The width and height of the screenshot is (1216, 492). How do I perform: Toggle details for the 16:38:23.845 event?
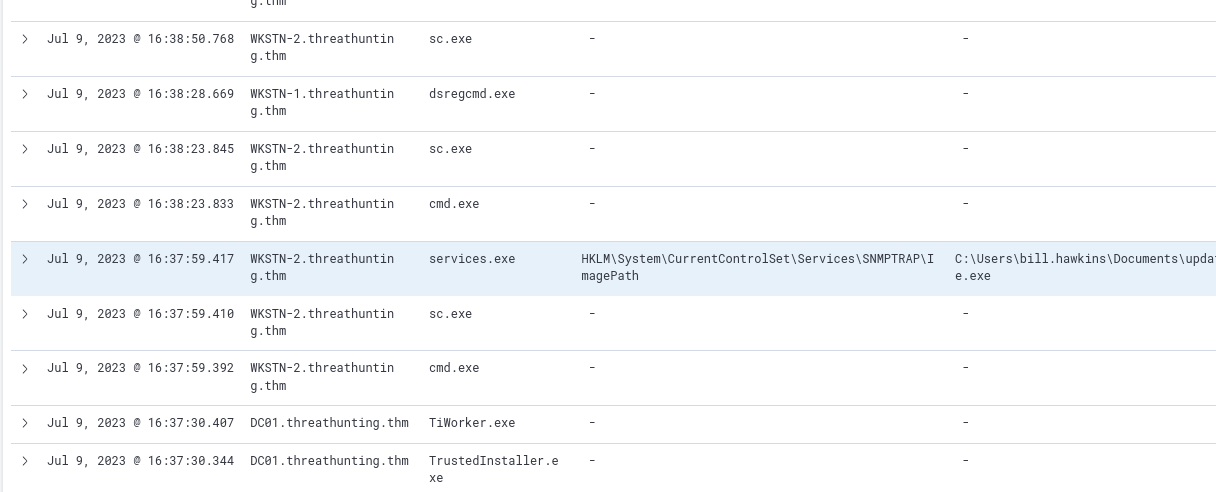click(x=25, y=149)
